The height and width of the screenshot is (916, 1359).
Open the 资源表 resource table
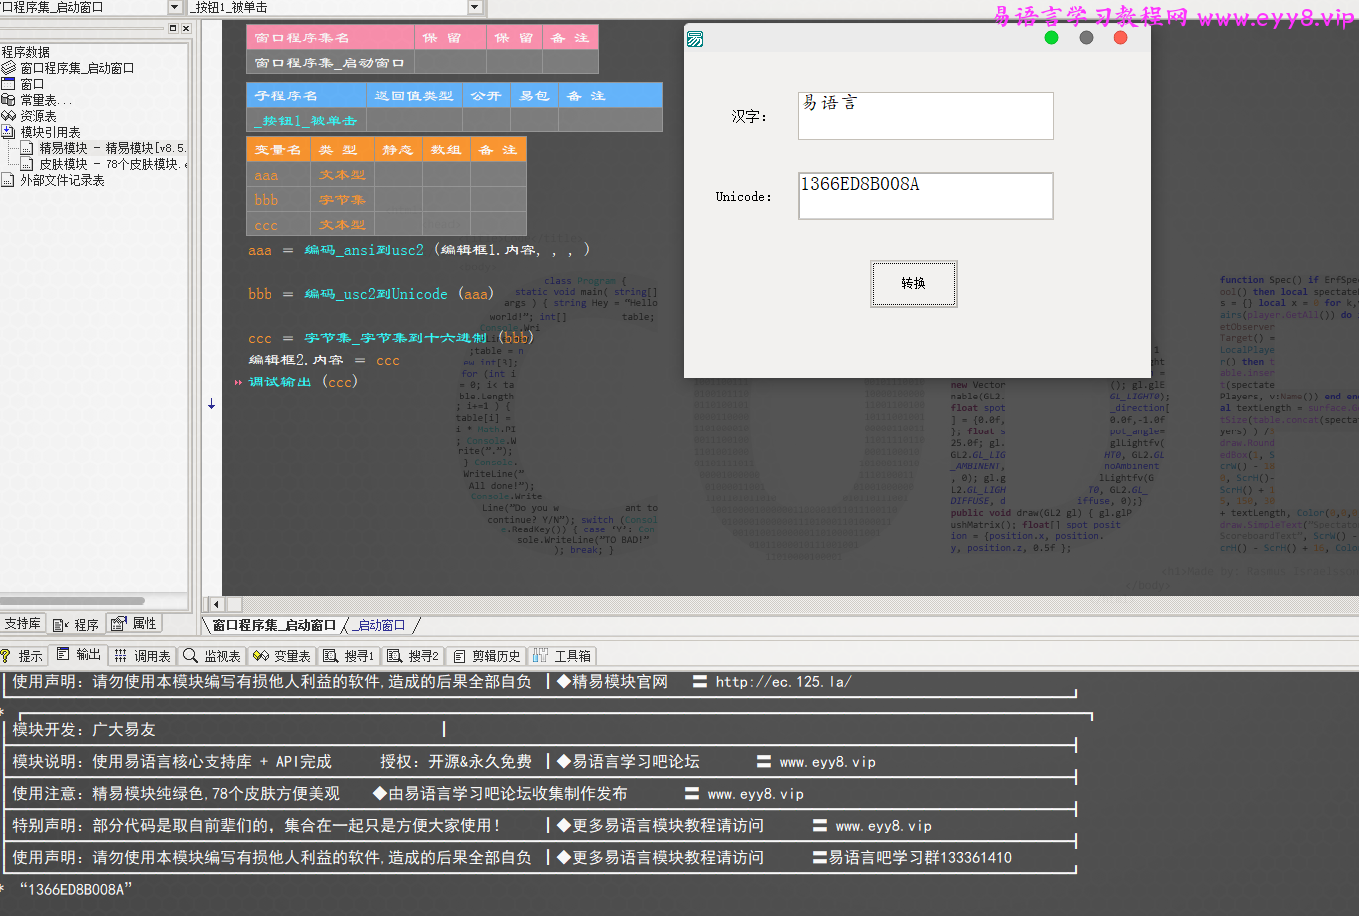tap(38, 116)
